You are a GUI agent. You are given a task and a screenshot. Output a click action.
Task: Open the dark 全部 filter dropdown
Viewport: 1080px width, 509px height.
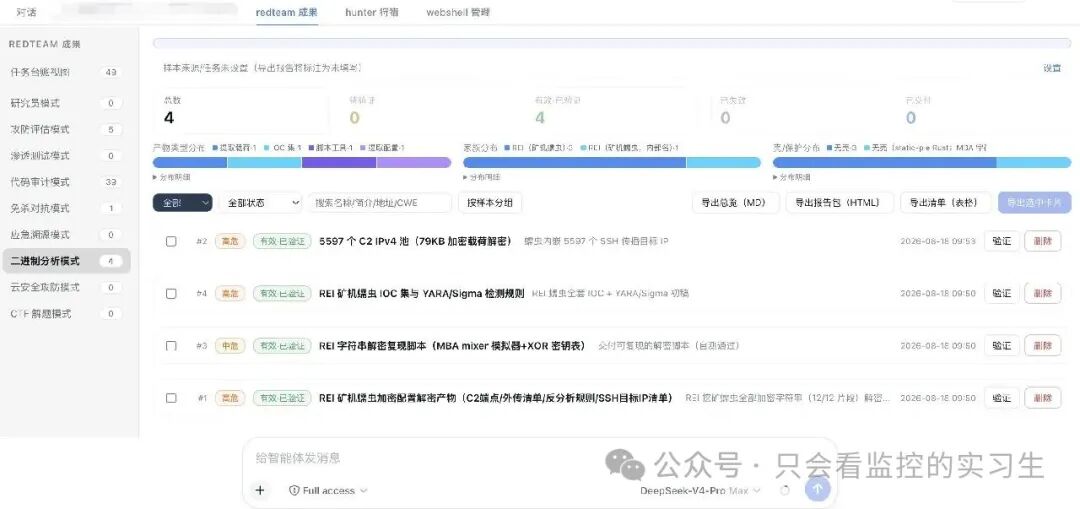pyautogui.click(x=183, y=202)
